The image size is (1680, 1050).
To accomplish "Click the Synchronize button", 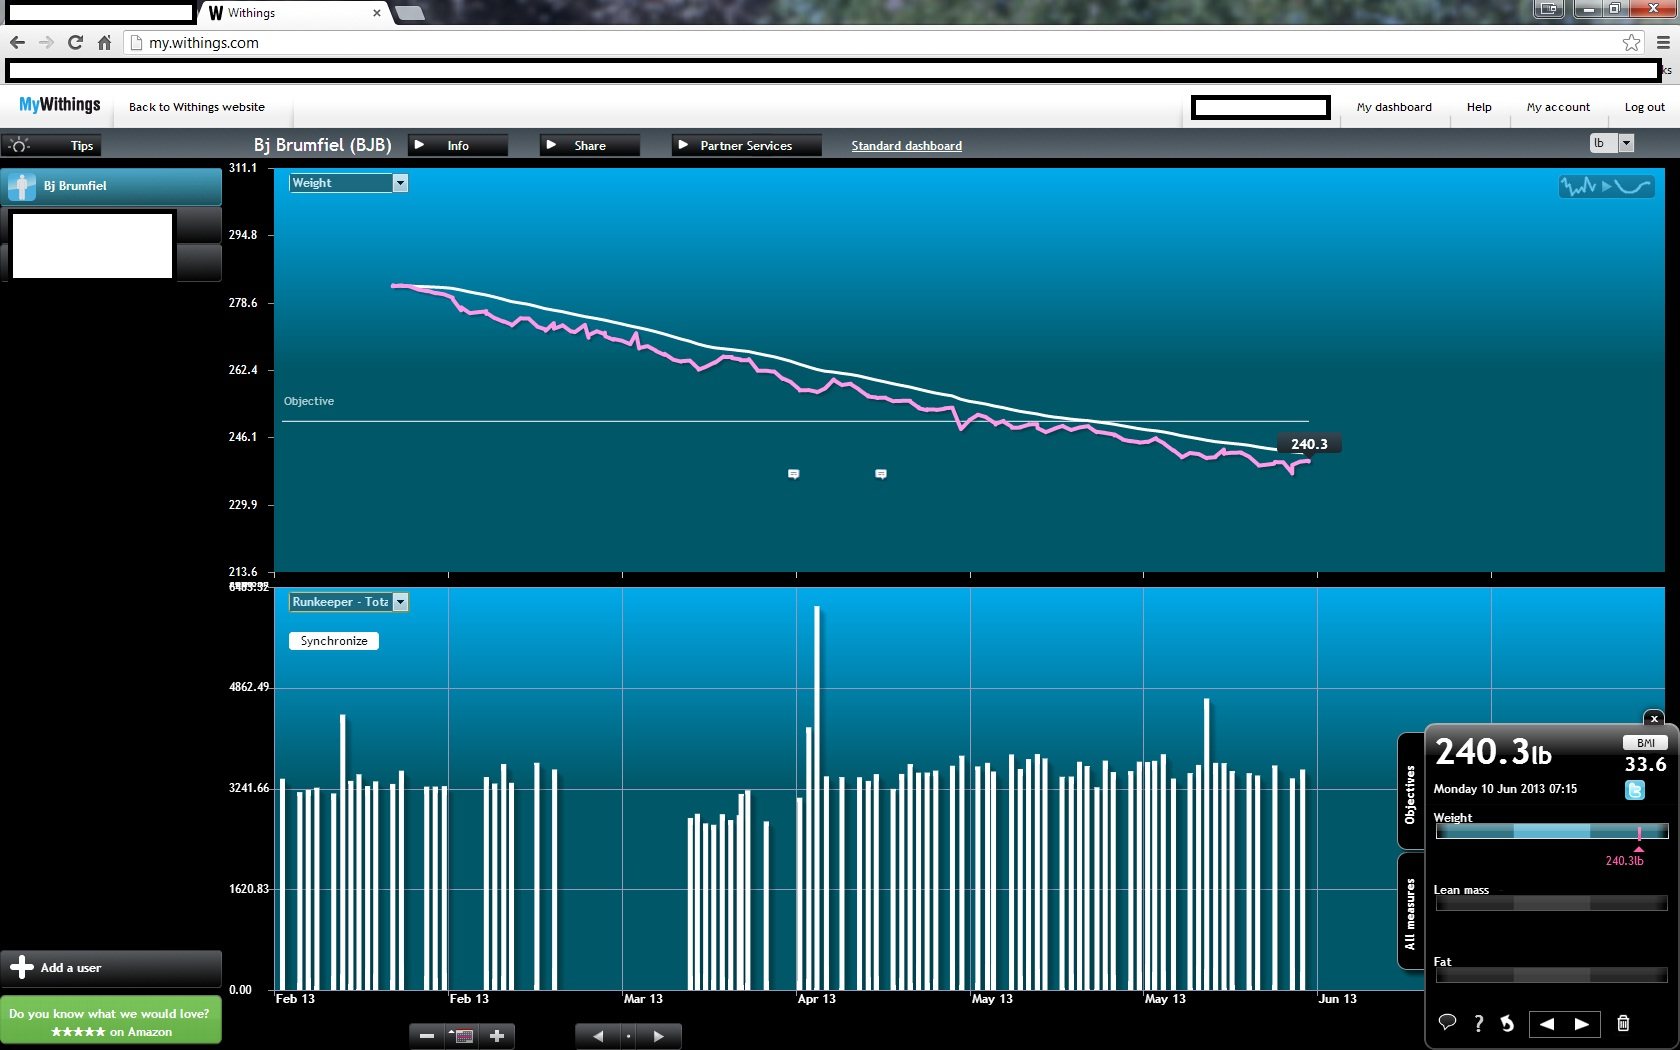I will tap(334, 641).
